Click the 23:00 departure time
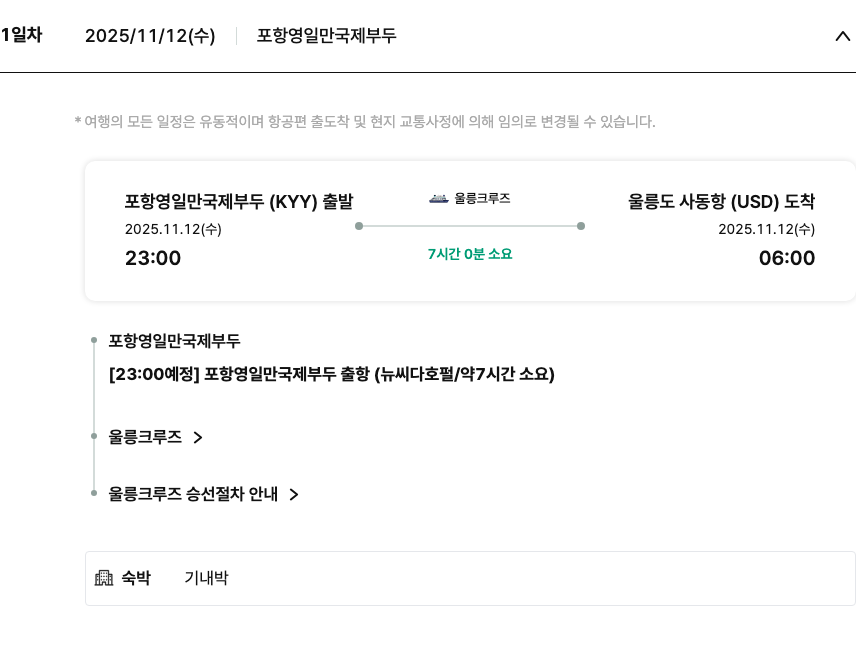This screenshot has height=646, width=856. click(153, 258)
